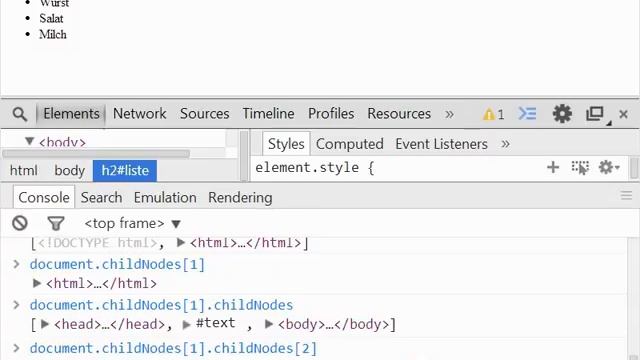The image size is (640, 360).
Task: Click the Elements tree horizontal scrollbar
Action: click(x=96, y=154)
